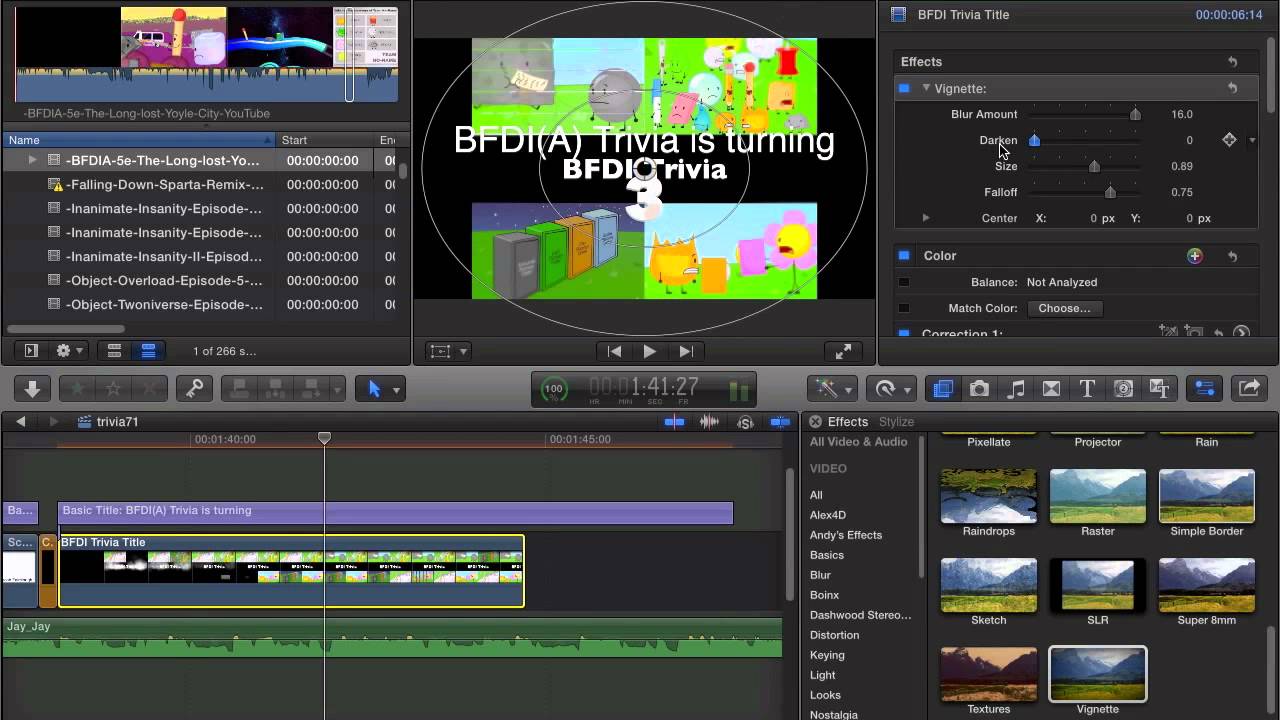Open the Photos Browser camera icon
Image resolution: width=1280 pixels, height=720 pixels.
tap(979, 389)
